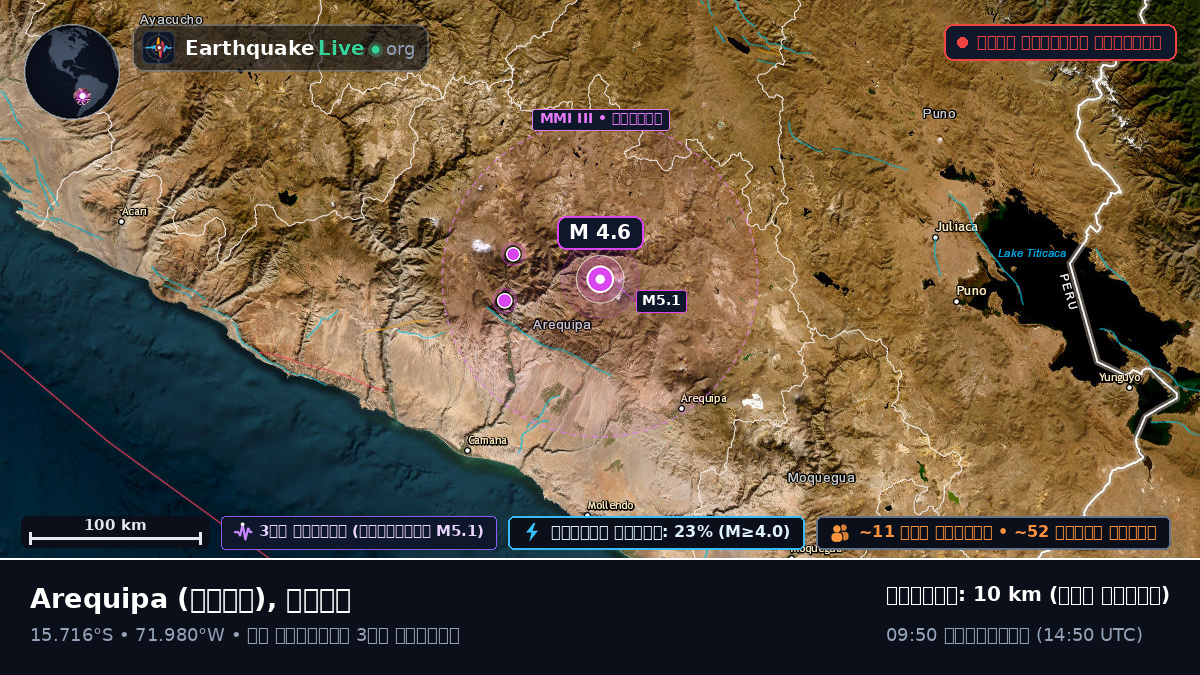This screenshot has width=1200, height=675.
Task: Select the Camana city marker
Action: coord(467,450)
